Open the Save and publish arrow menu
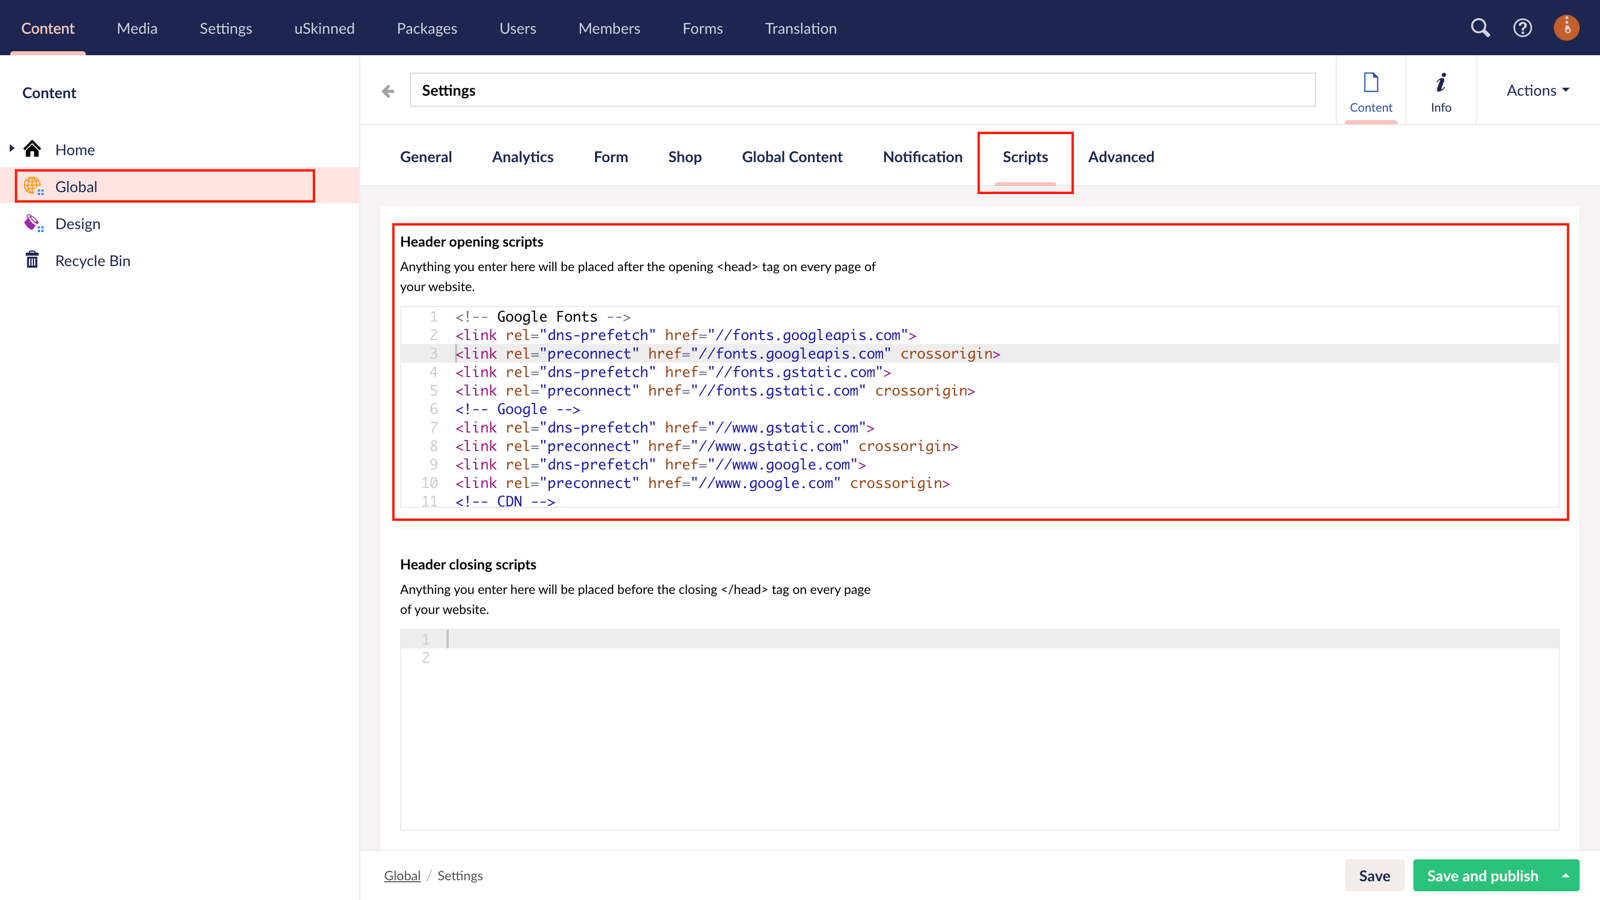 pyautogui.click(x=1565, y=875)
